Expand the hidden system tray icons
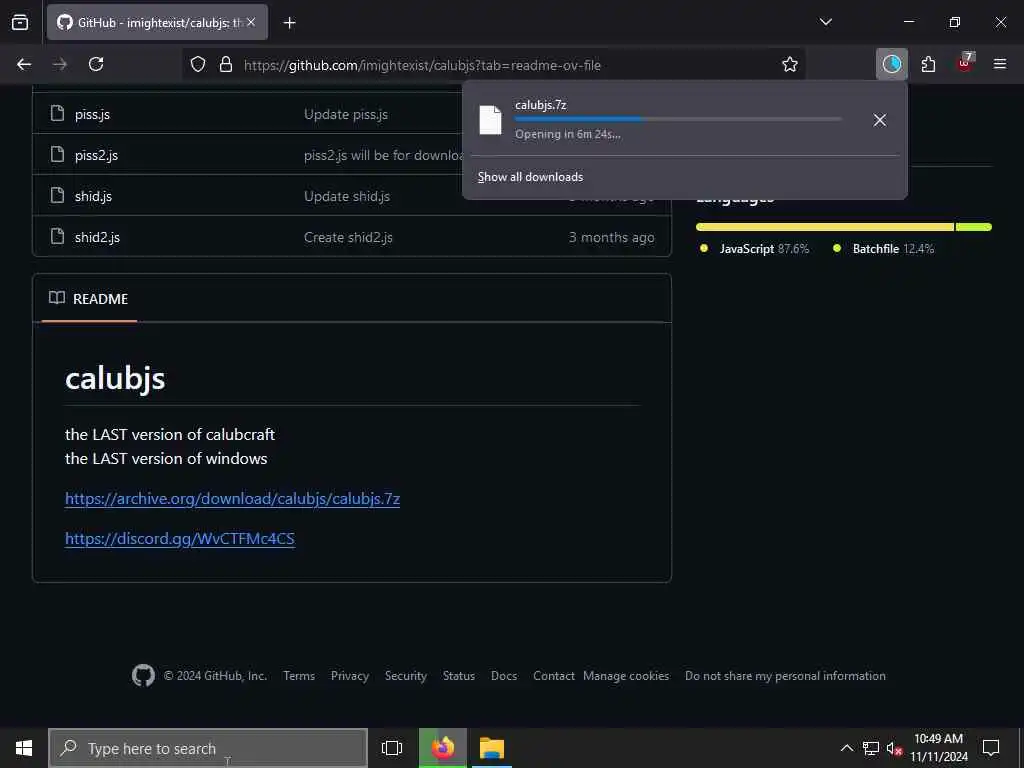1024x768 pixels. (846, 748)
